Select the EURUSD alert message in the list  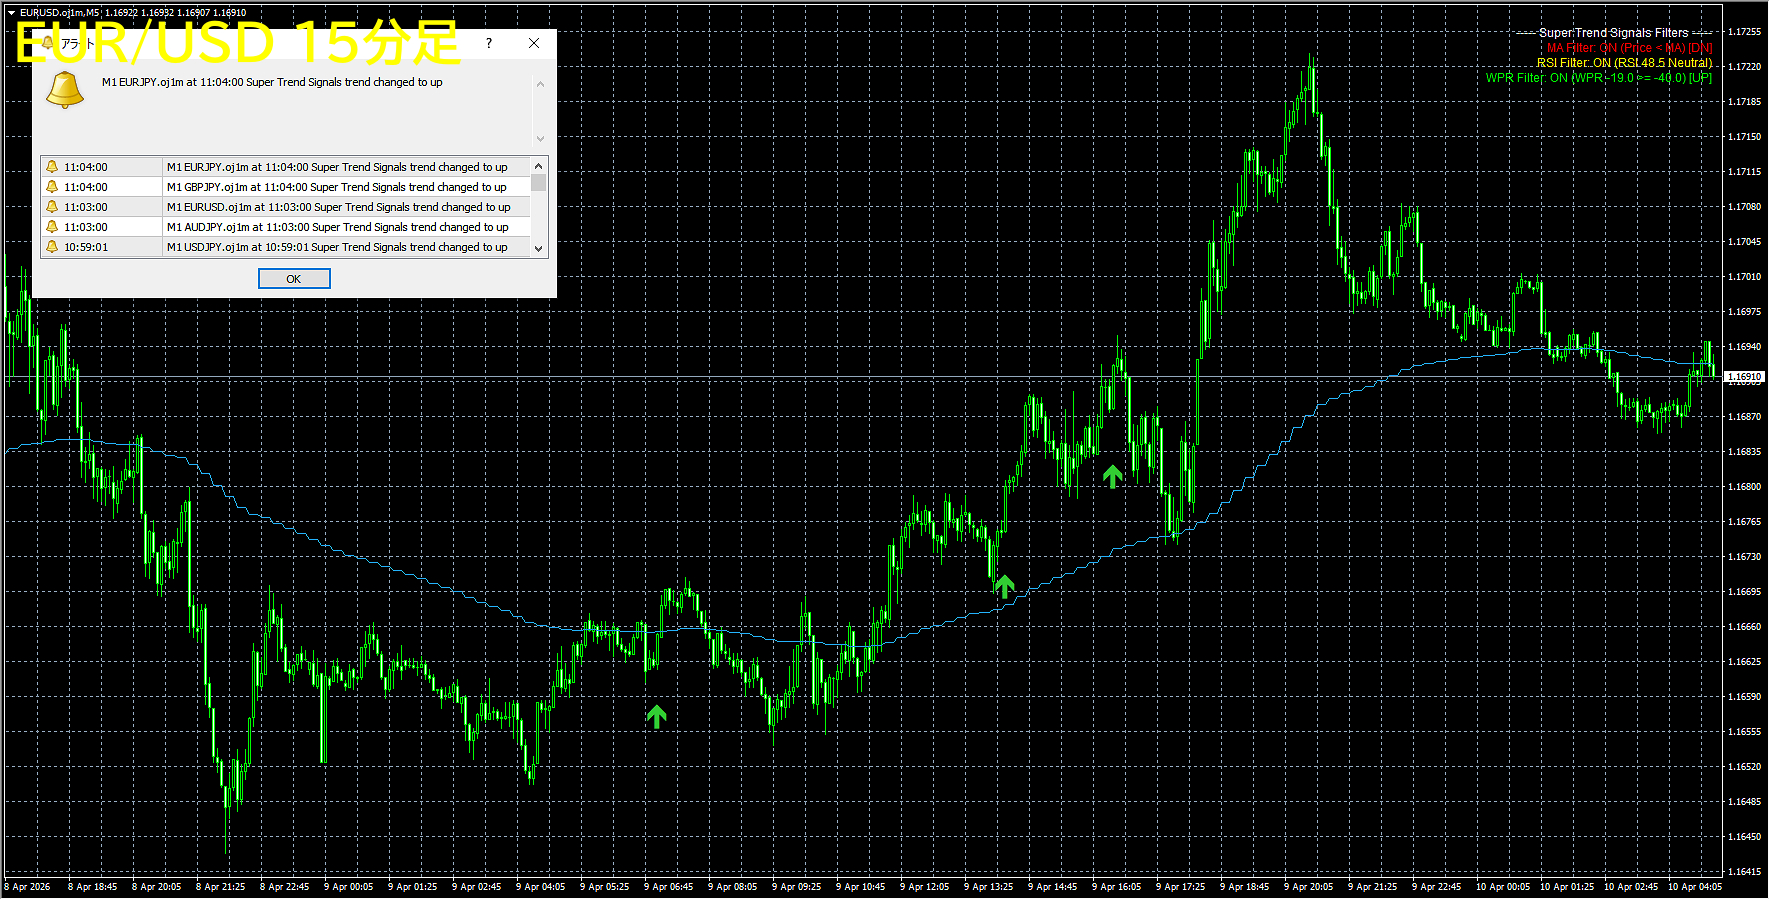tap(339, 207)
